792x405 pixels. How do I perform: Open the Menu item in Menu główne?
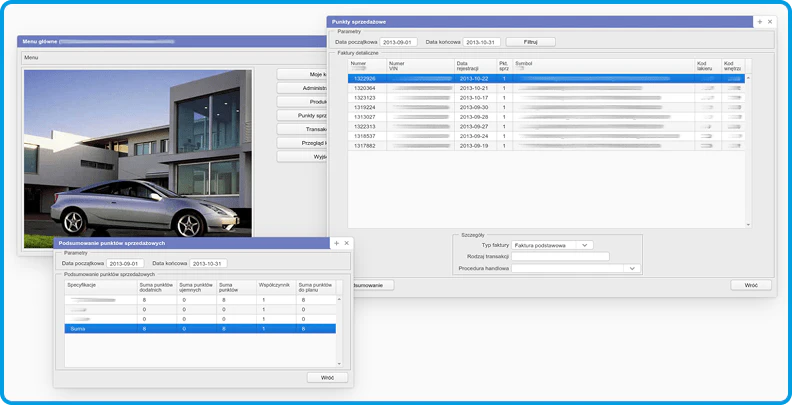click(x=31, y=57)
